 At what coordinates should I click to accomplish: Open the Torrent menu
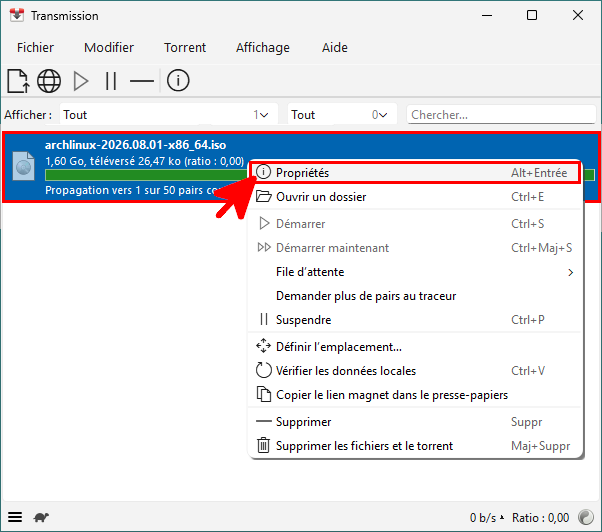coord(185,48)
